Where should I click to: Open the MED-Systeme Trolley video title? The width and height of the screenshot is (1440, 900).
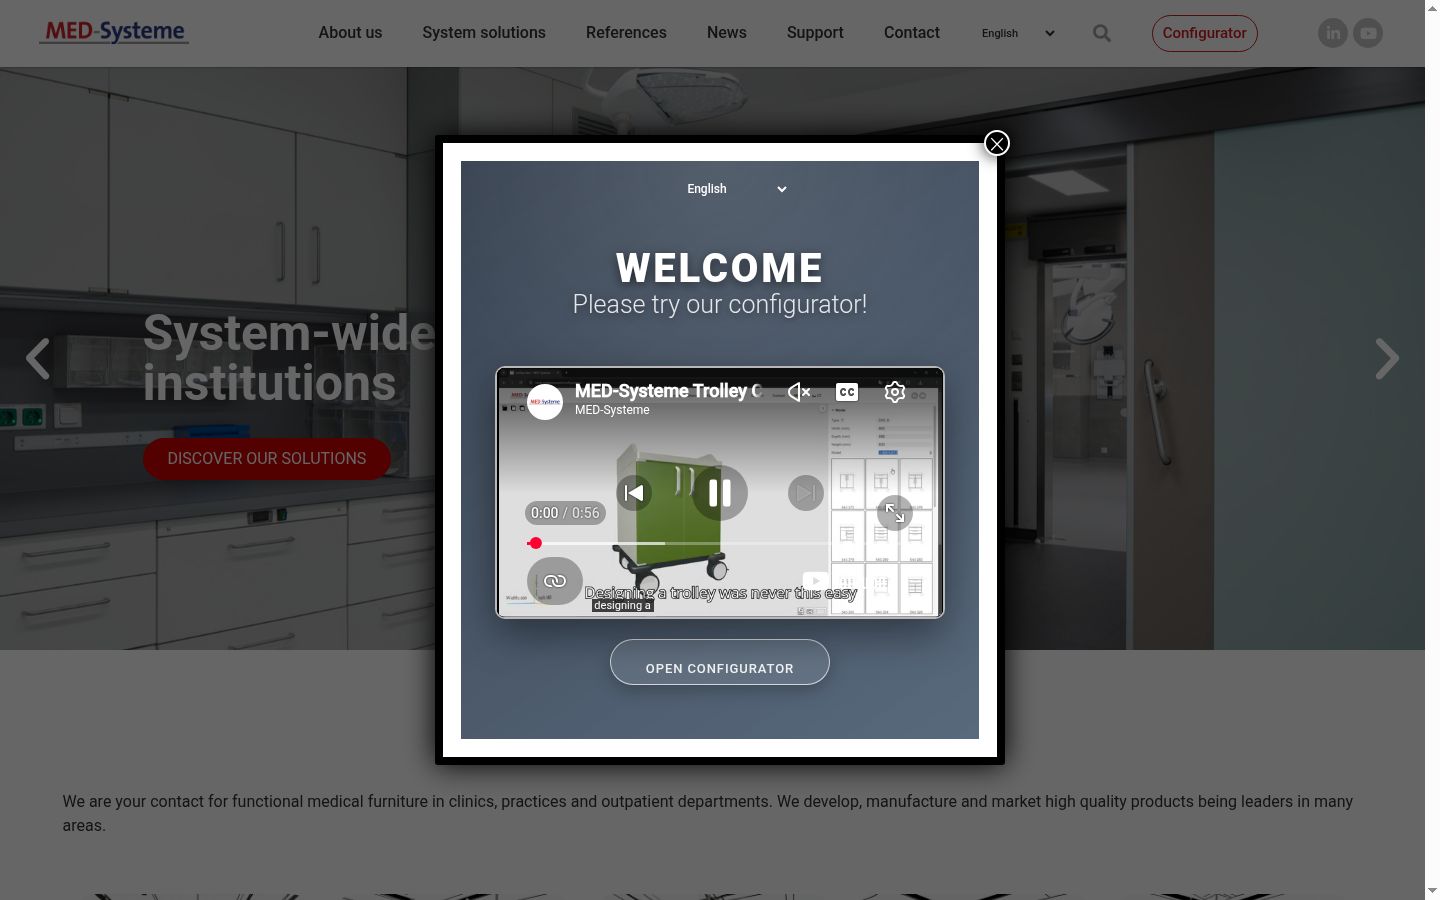[668, 391]
